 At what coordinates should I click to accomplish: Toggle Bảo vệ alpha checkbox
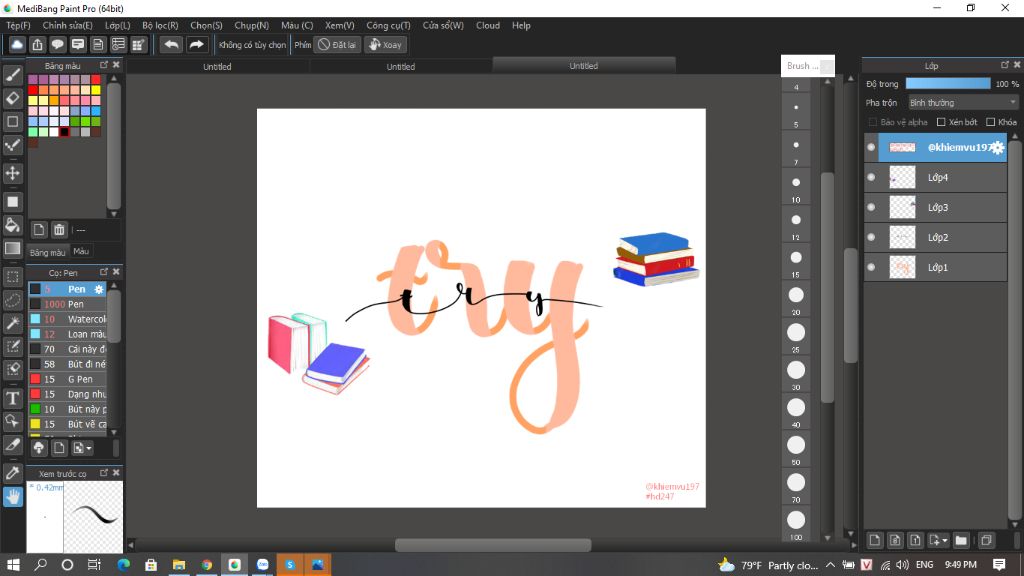pos(872,122)
